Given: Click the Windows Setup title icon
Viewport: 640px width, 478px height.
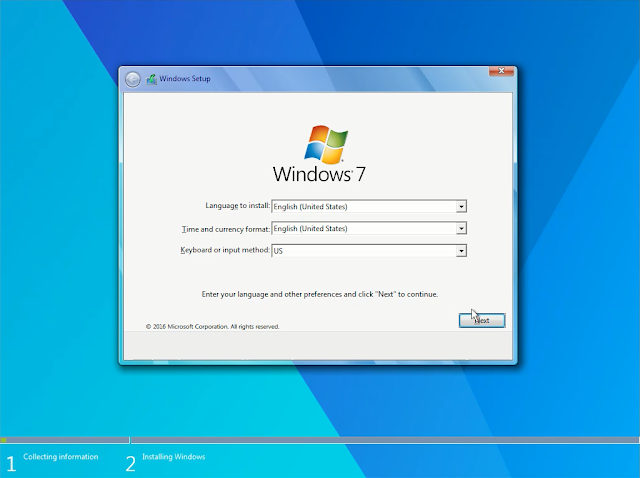Looking at the screenshot, I should pyautogui.click(x=151, y=79).
